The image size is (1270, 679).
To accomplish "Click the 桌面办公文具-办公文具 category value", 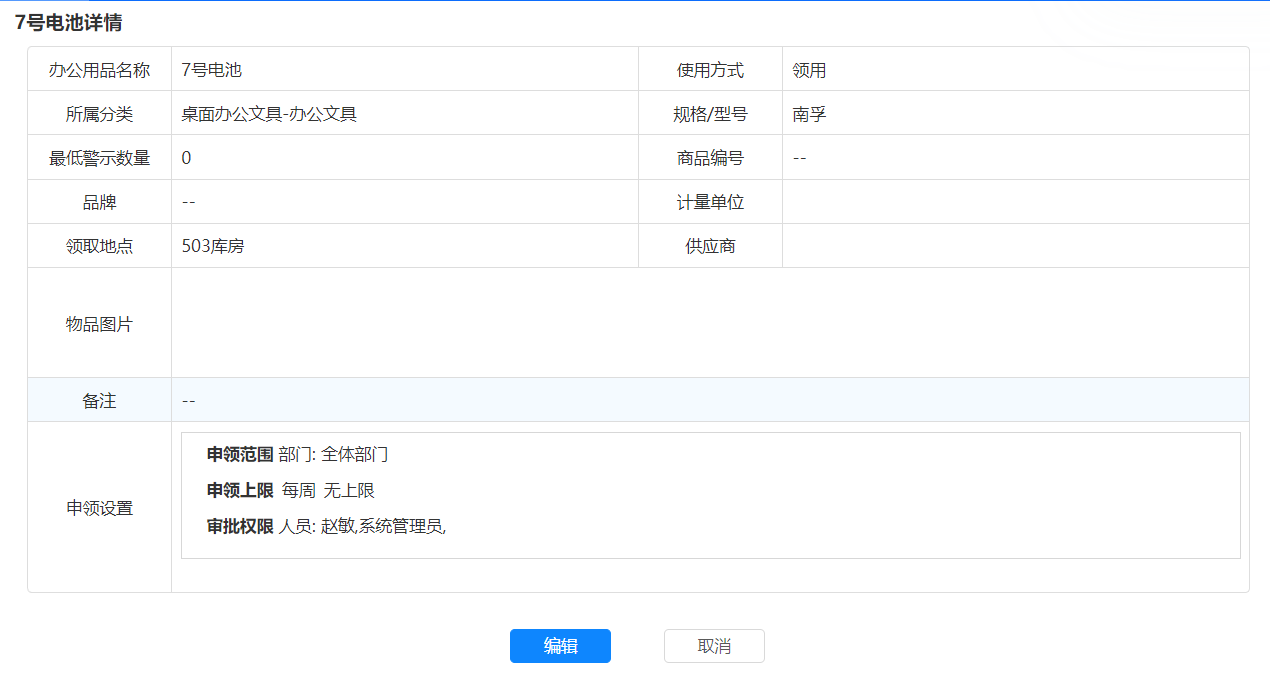I will click(x=269, y=114).
